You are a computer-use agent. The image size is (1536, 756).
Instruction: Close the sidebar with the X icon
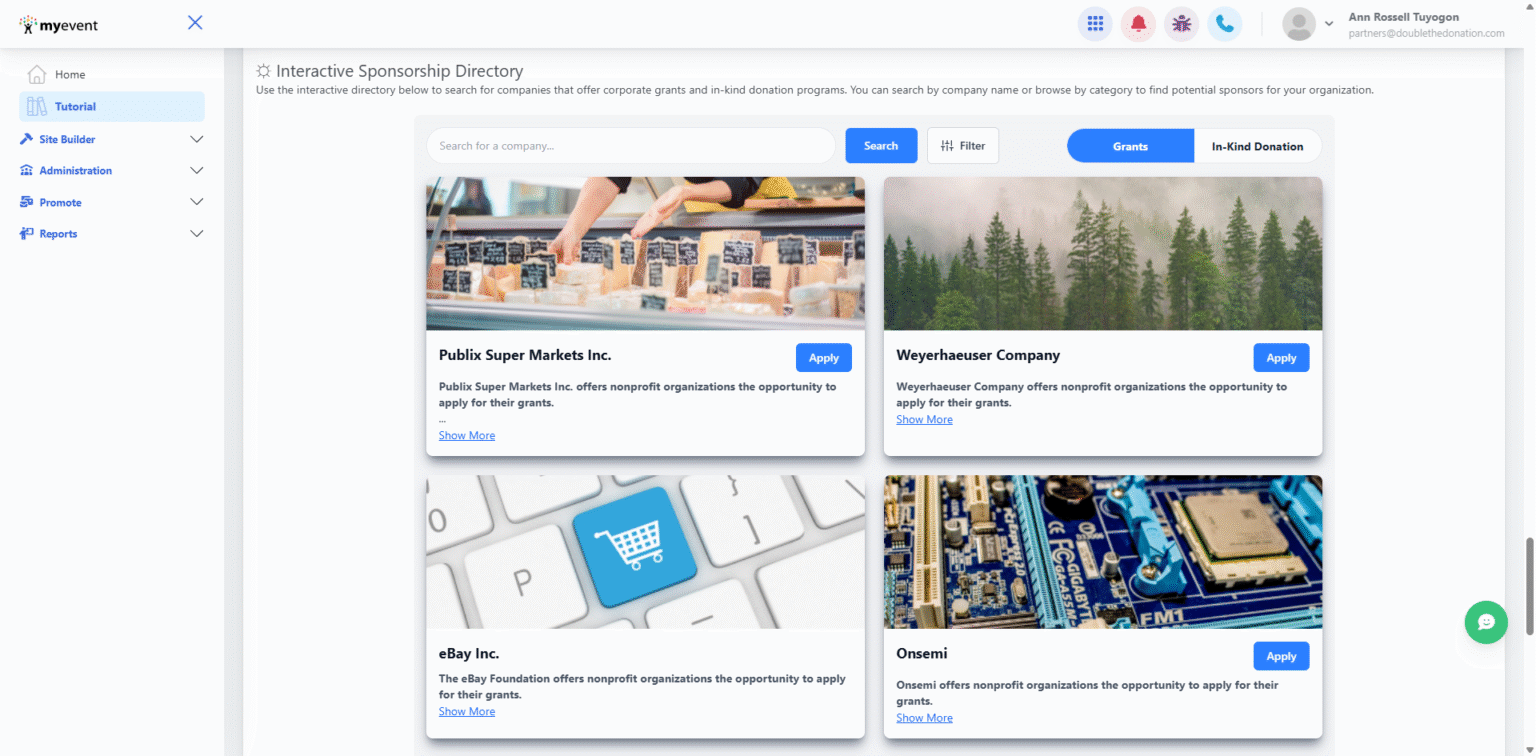pyautogui.click(x=194, y=21)
